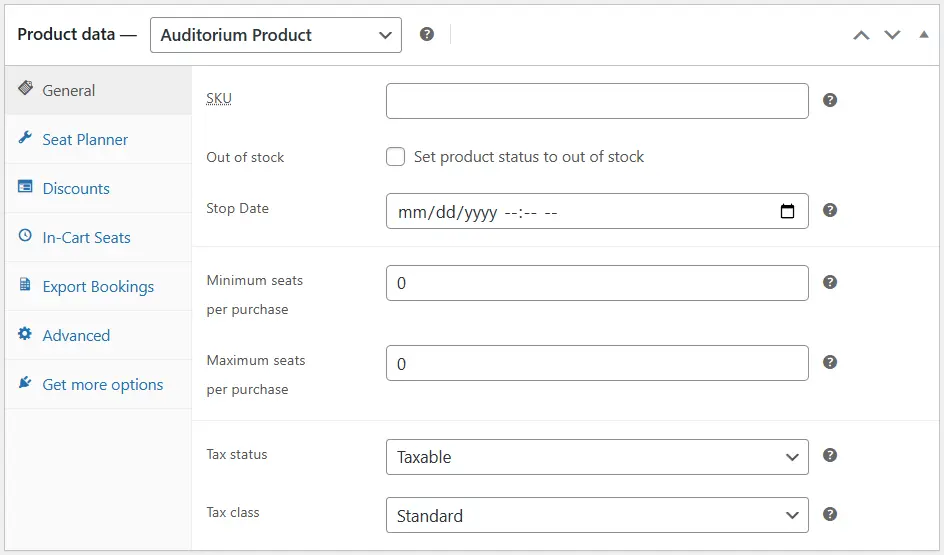Enable Set product status to out of stock
This screenshot has width=944, height=555.
click(x=396, y=157)
